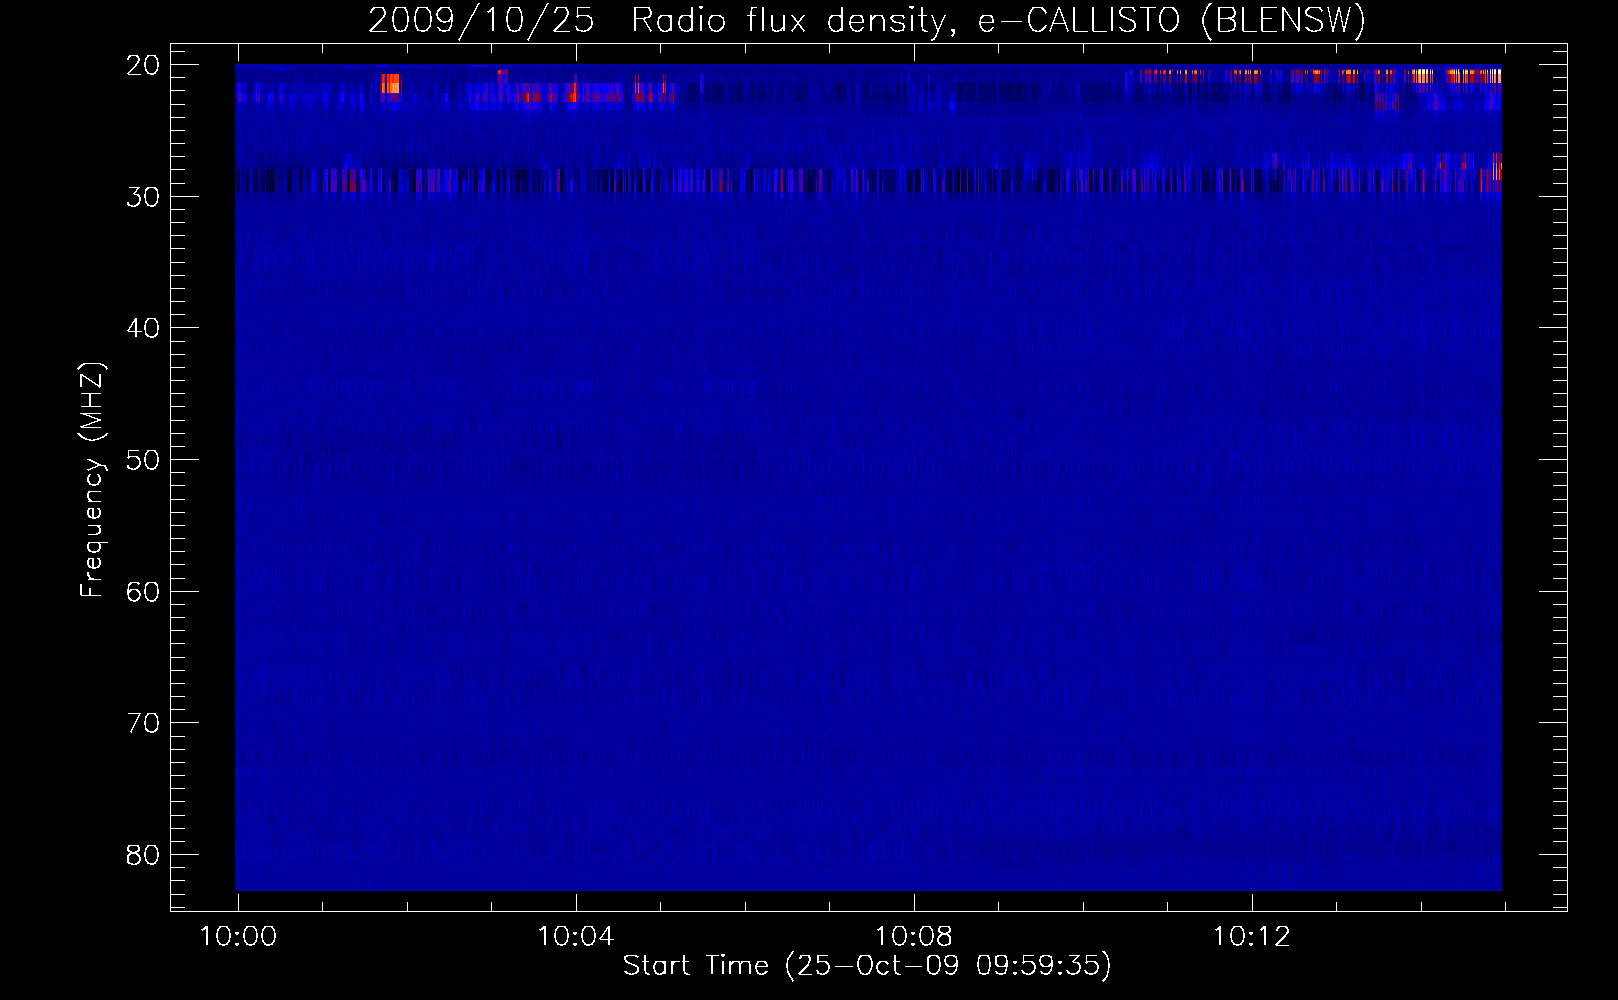Screen dimensions: 1618x1000
Task: Click the 10:08 time axis tick label
Action: click(x=913, y=937)
